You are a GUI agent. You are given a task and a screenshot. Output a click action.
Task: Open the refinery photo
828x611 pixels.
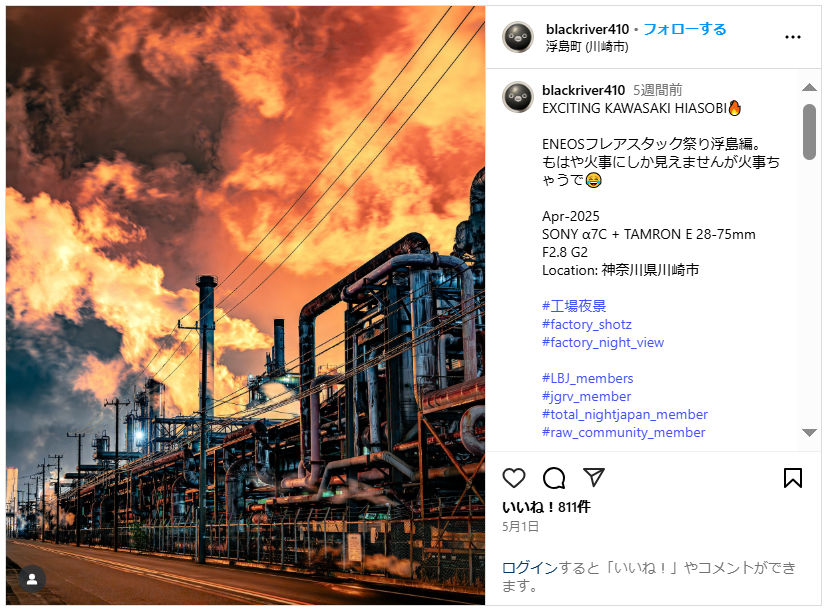[246, 305]
